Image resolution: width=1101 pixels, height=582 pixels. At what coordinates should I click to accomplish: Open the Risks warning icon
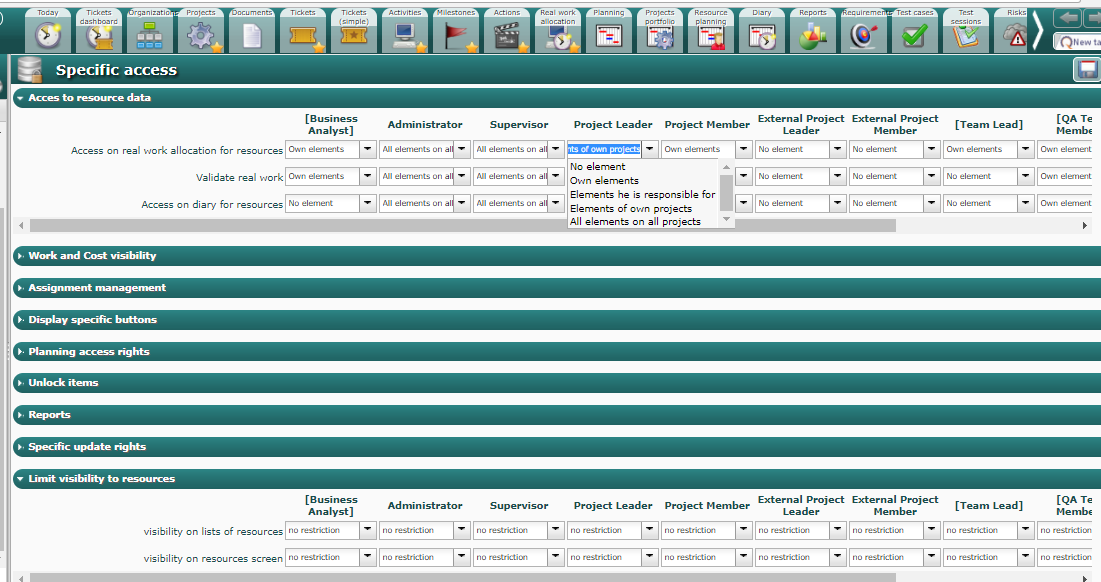1016,35
